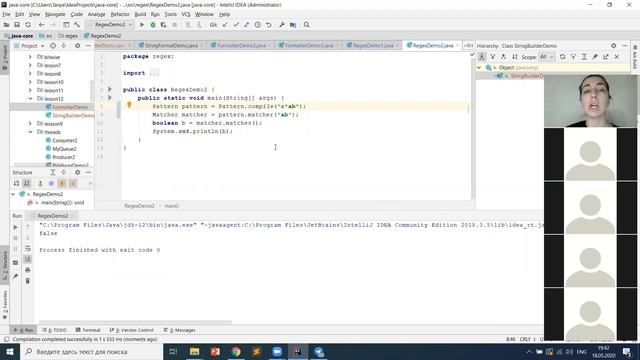The width and height of the screenshot is (640, 360).
Task: Toggle Show Inherited in Structure panel
Action: (x=40, y=184)
